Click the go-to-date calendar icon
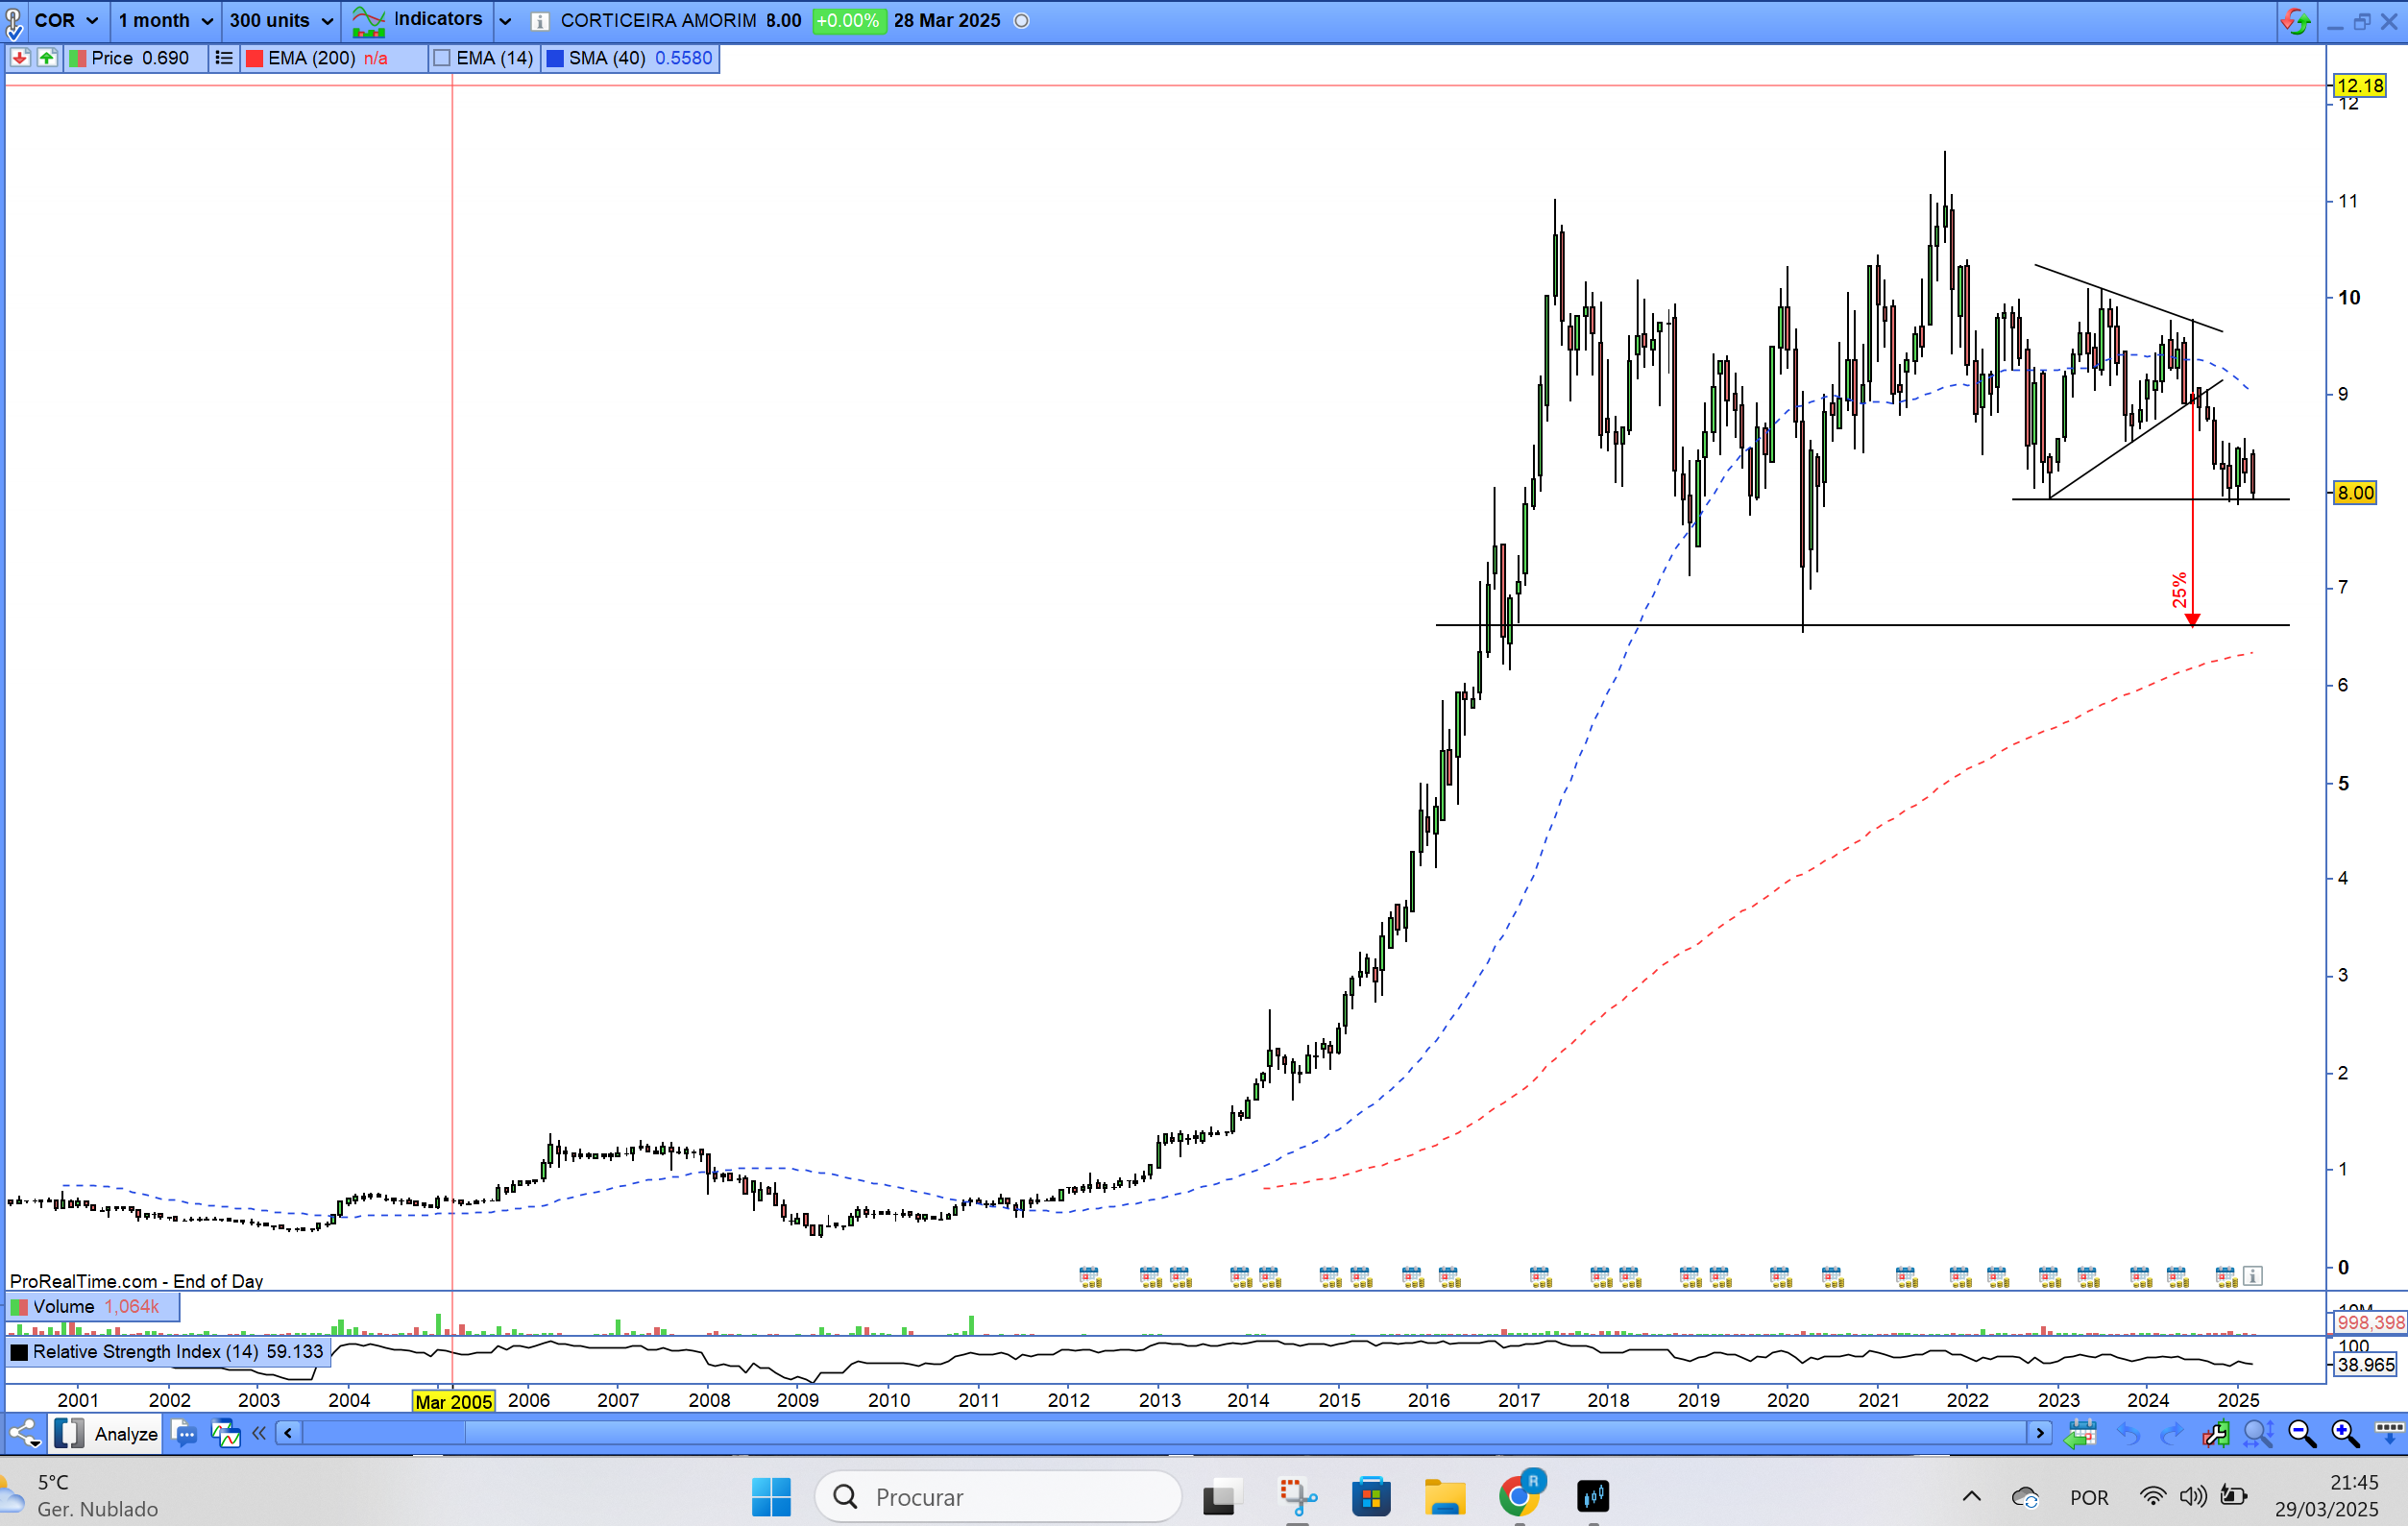The width and height of the screenshot is (2408, 1526). (2080, 1434)
